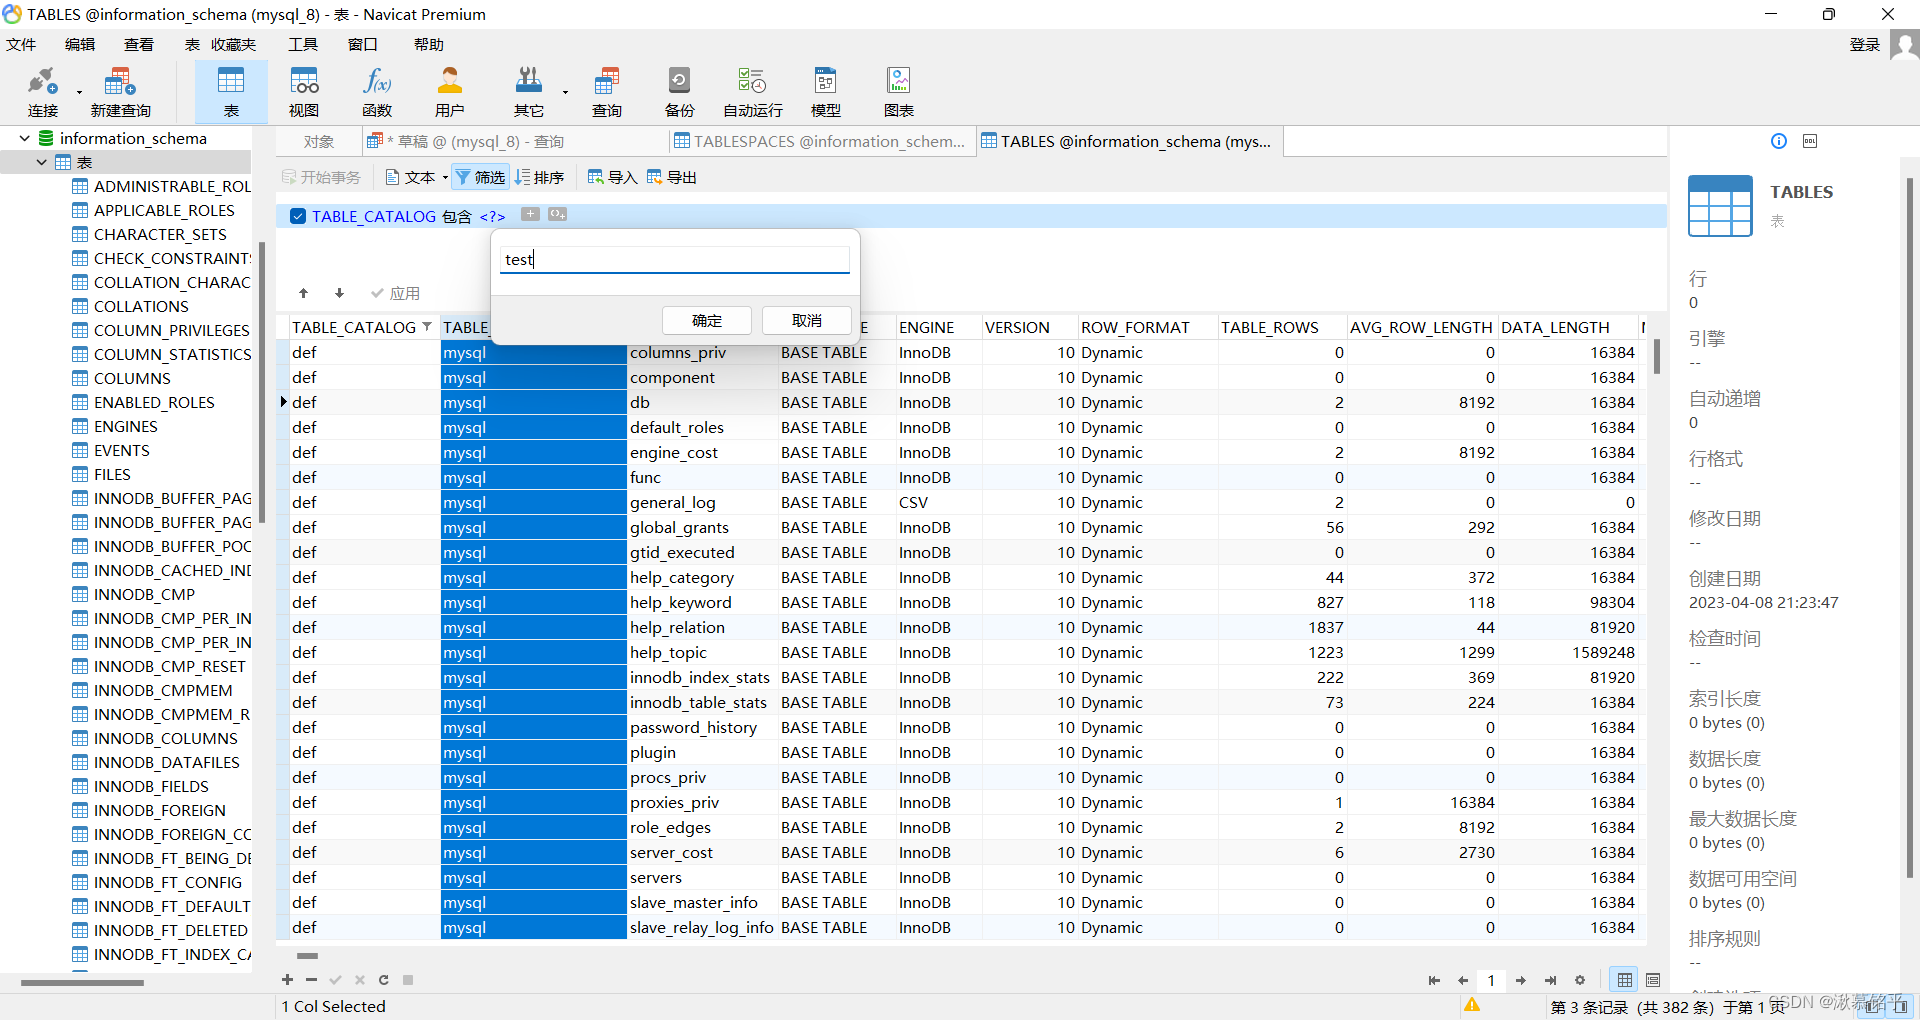Click the 新建查询 new query icon
This screenshot has width=1920, height=1020.
[x=120, y=91]
